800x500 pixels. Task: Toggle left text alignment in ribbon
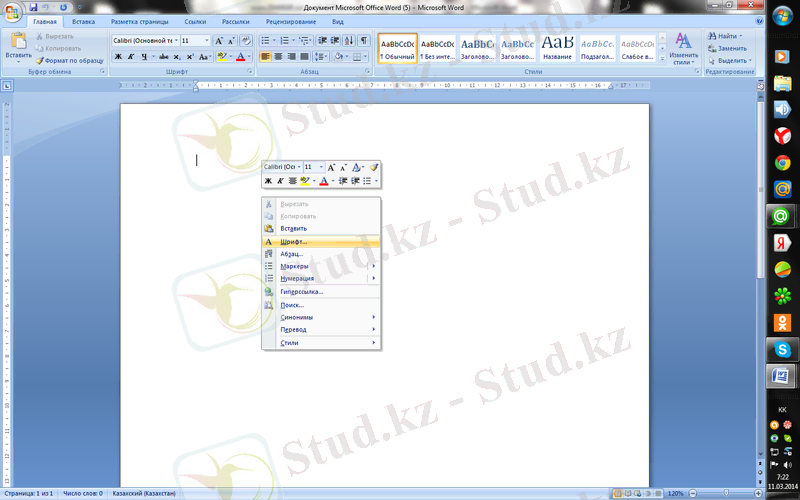coord(266,57)
